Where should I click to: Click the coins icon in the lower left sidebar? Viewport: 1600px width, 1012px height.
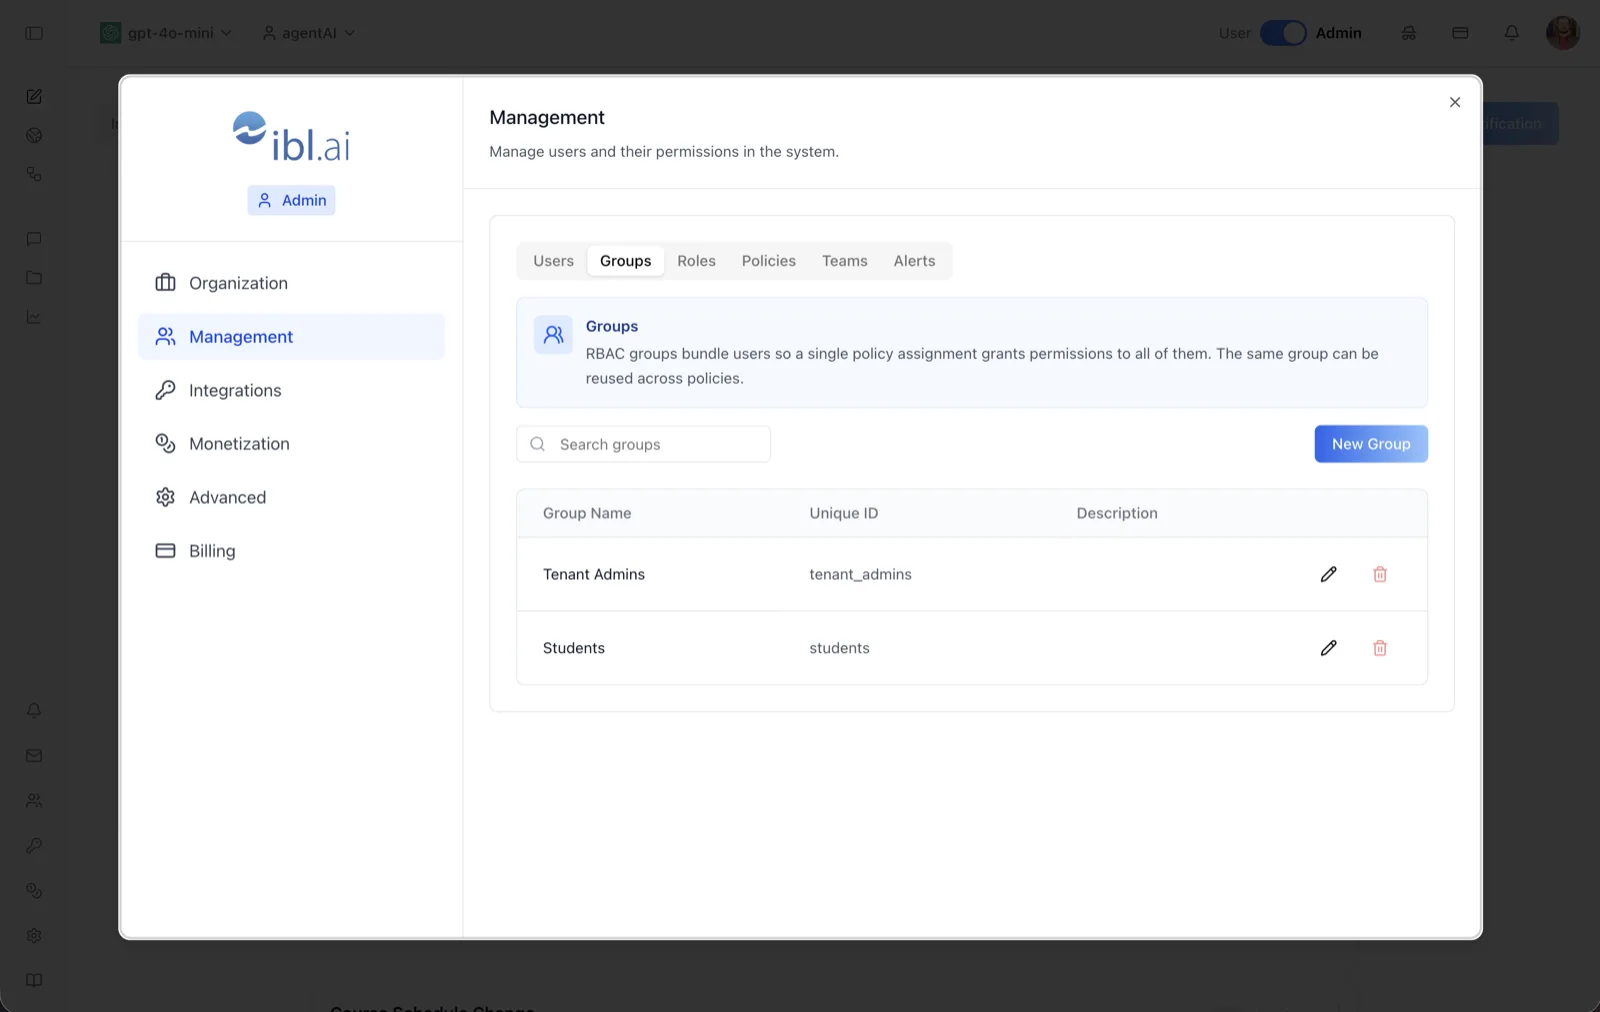point(34,891)
